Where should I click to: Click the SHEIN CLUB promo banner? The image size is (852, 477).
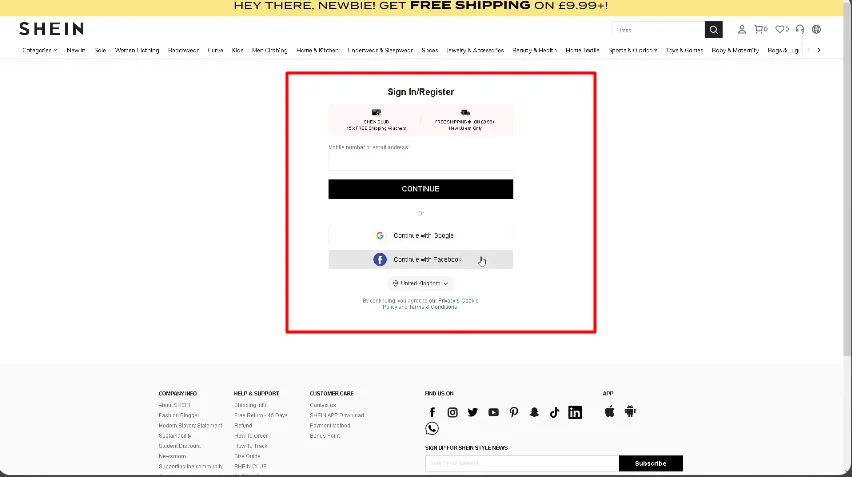(376, 120)
